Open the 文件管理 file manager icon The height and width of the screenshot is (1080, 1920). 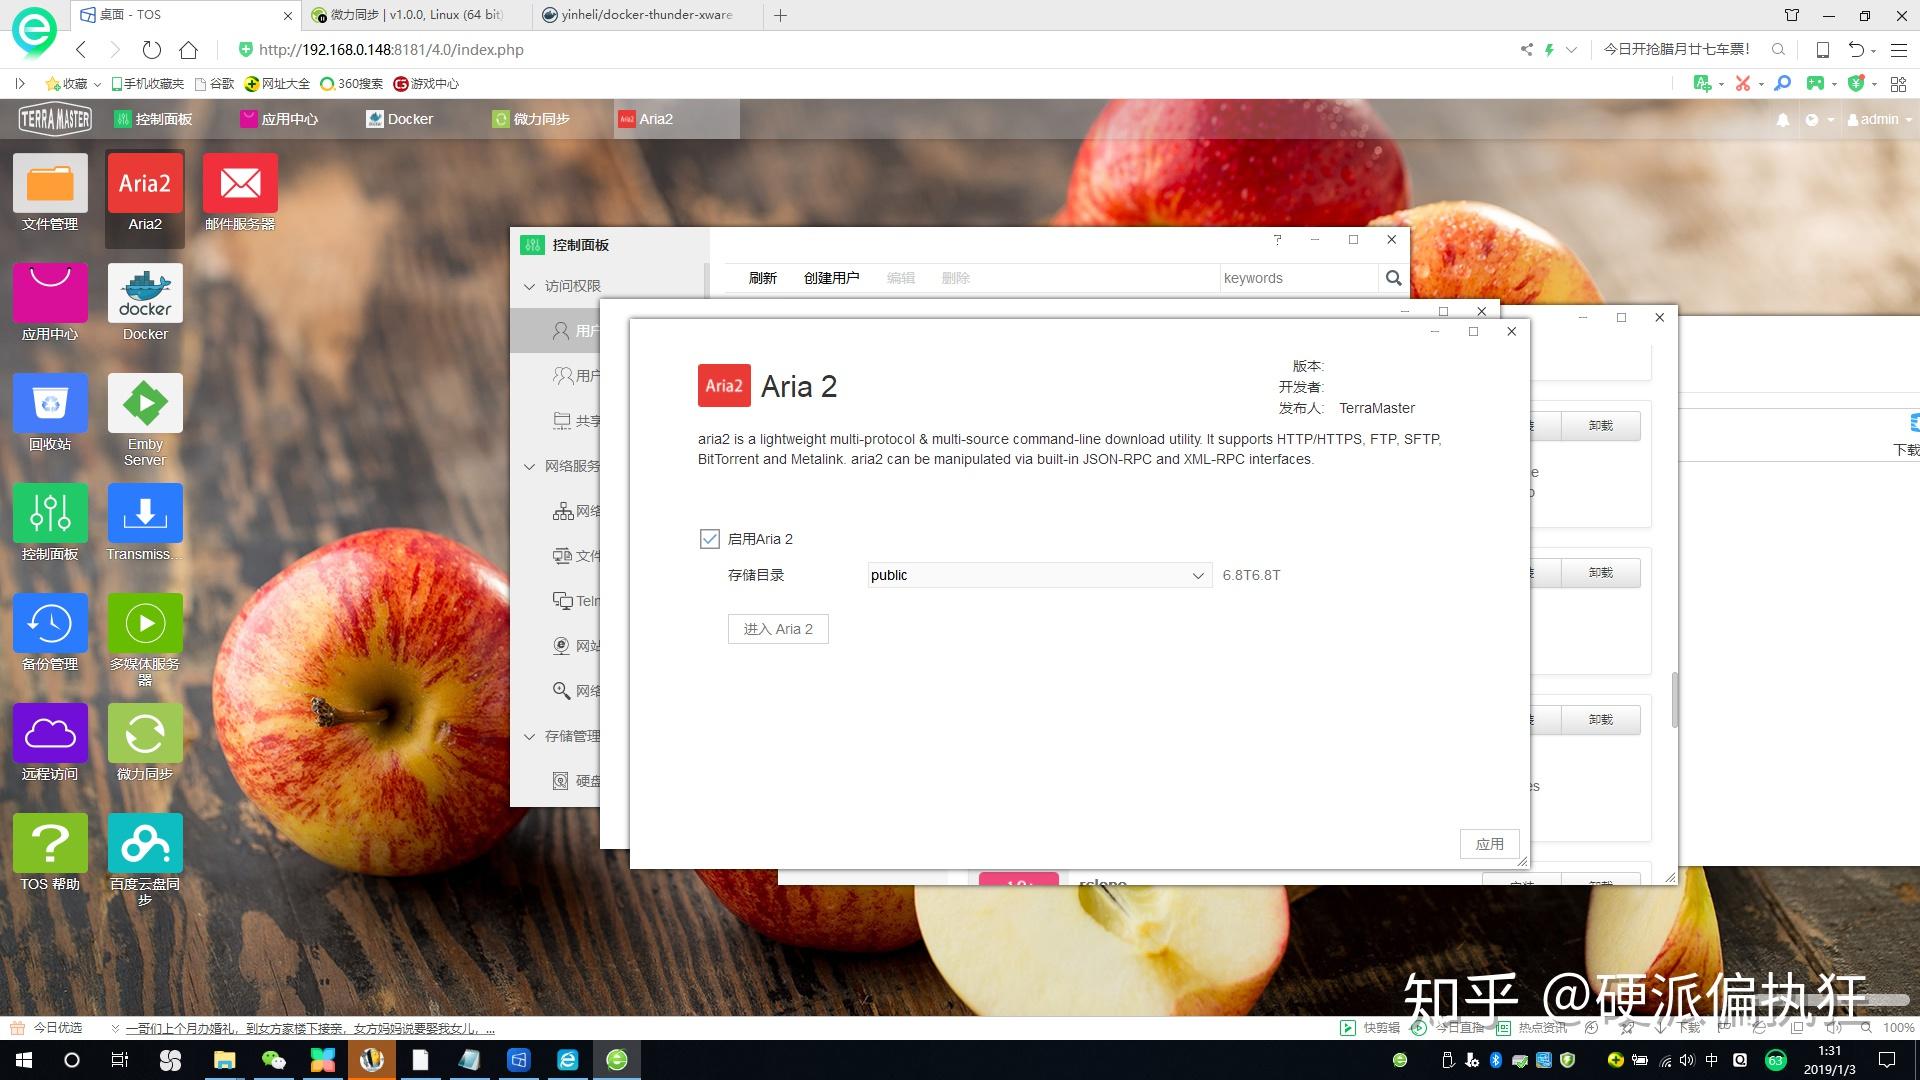click(50, 185)
